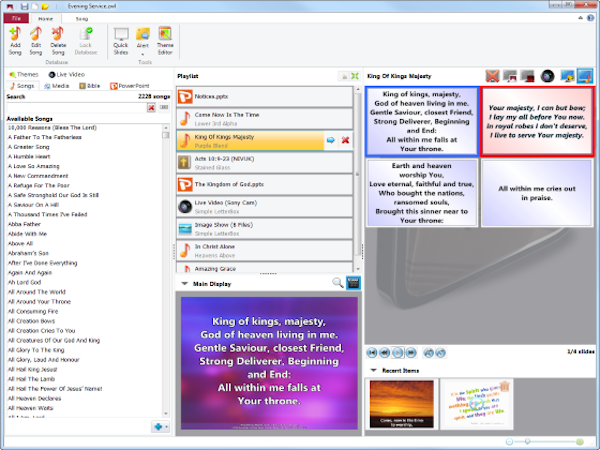Toggle the highlighted main display monitor icon
The width and height of the screenshot is (600, 450).
tap(585, 76)
